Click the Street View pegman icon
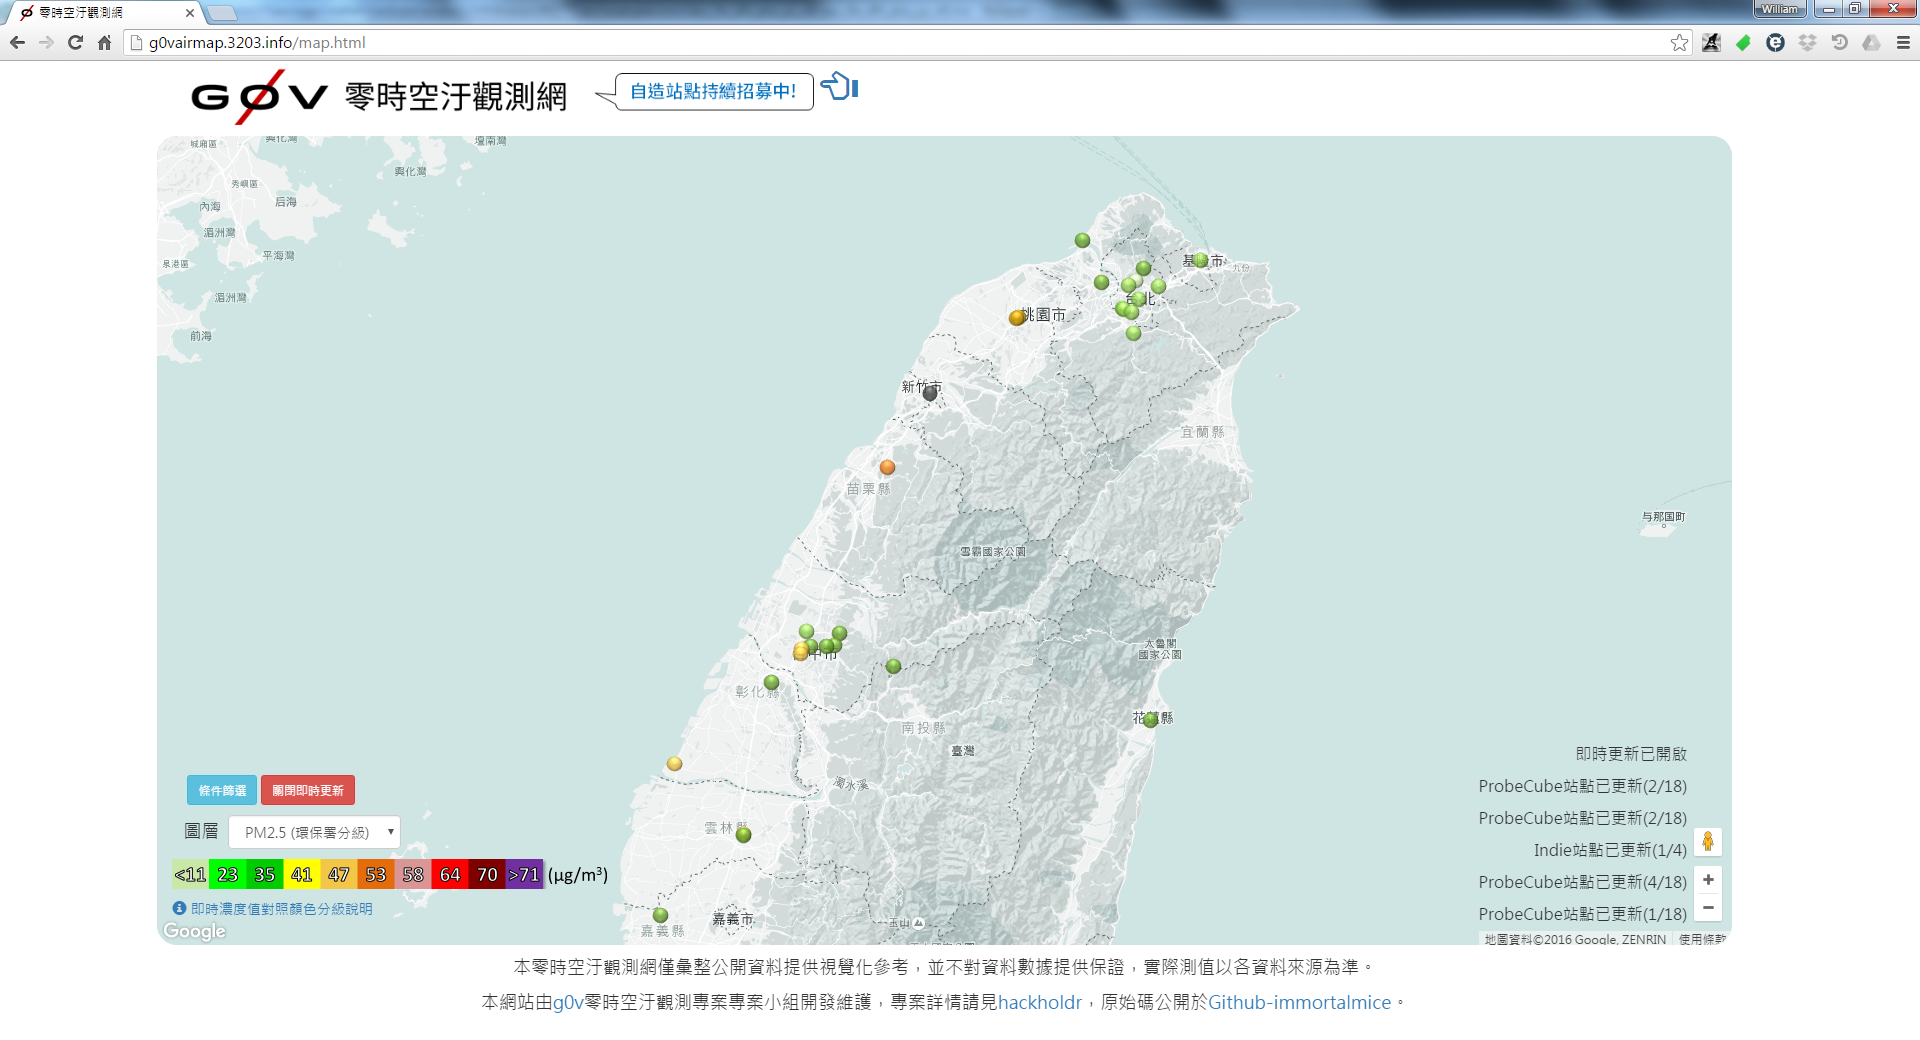This screenshot has width=1920, height=1040. (x=1708, y=842)
